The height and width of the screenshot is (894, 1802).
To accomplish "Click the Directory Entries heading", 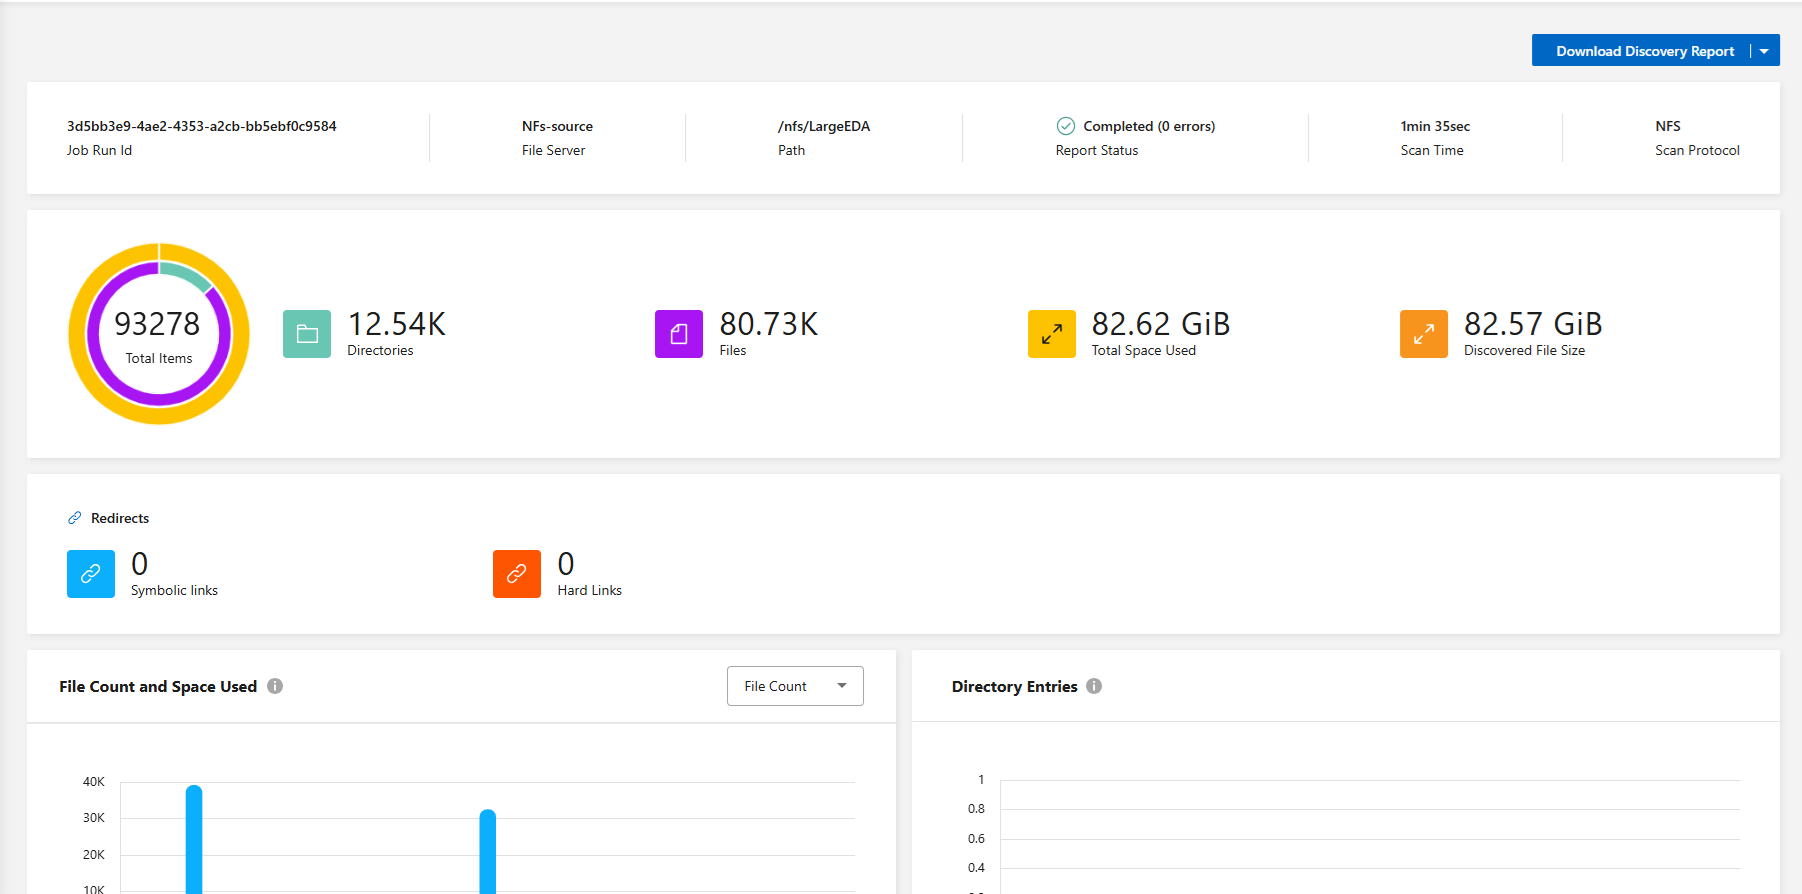I will 1014,686.
